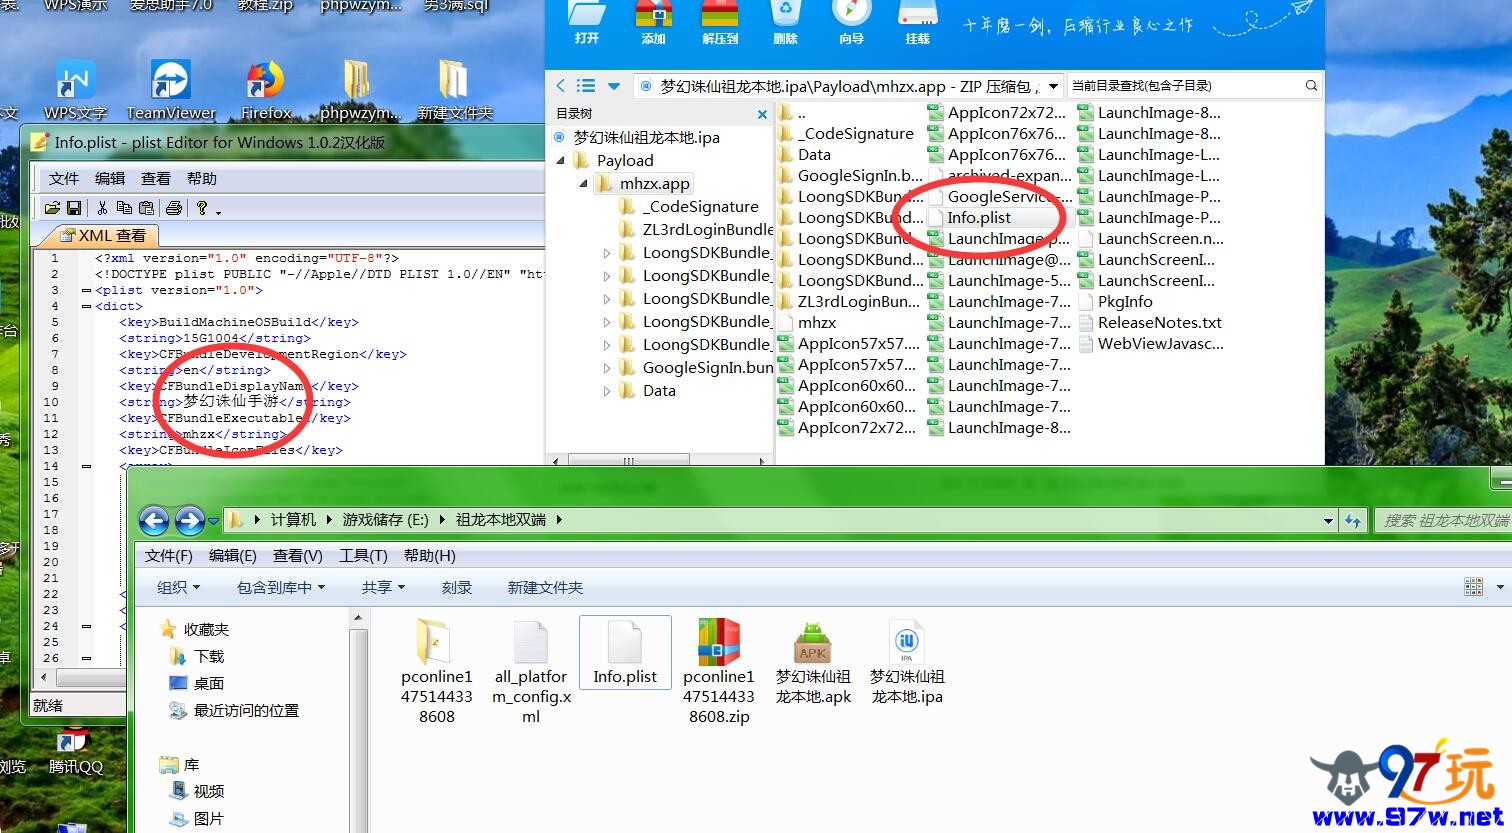Image resolution: width=1512 pixels, height=833 pixels.
Task: Click 刻录 button in Explorer toolbar
Action: [457, 587]
